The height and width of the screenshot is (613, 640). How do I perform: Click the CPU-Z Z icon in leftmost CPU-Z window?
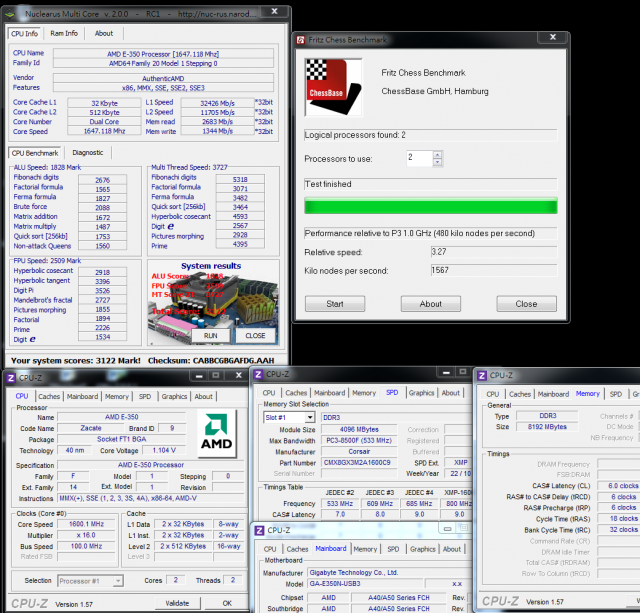pos(11,378)
